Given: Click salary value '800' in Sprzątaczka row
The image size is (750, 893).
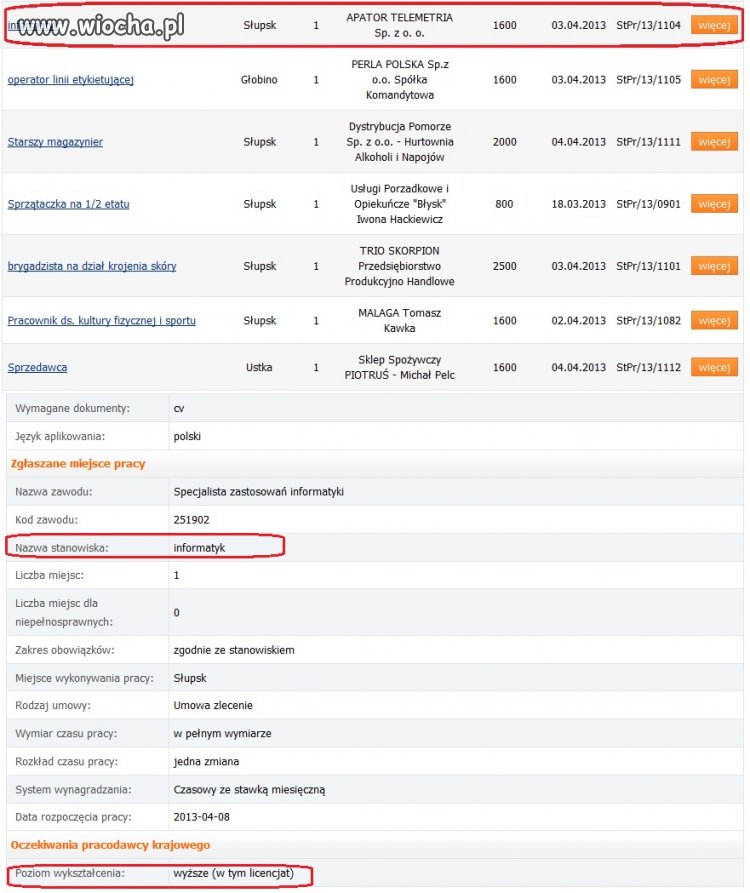Looking at the screenshot, I should tap(504, 204).
